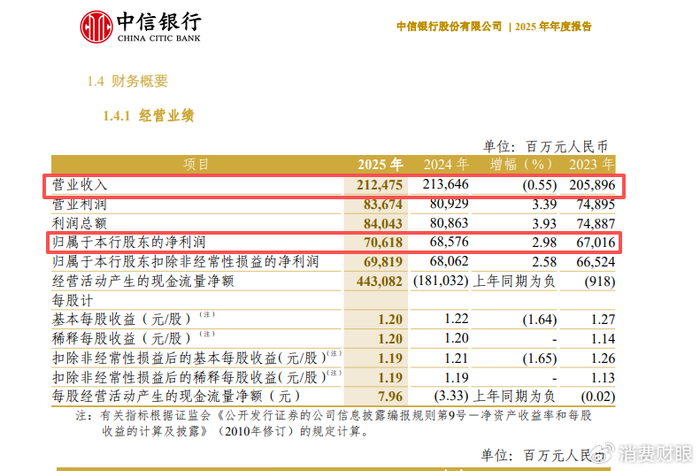The height and width of the screenshot is (471, 700).
Task: Click the 基本每股收益 2023 value 1.27
Action: [x=603, y=319]
